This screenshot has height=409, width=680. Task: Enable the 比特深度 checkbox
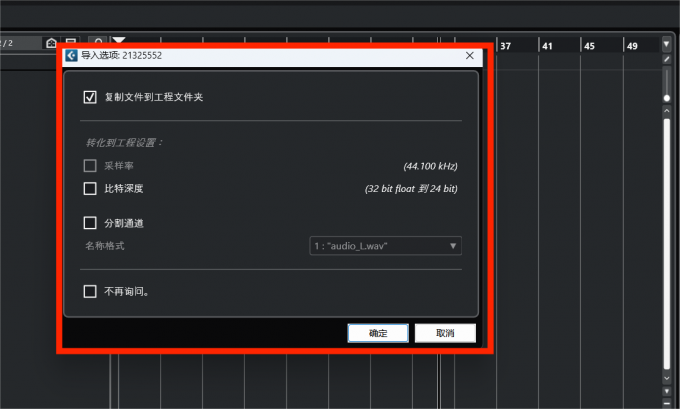[x=90, y=189]
